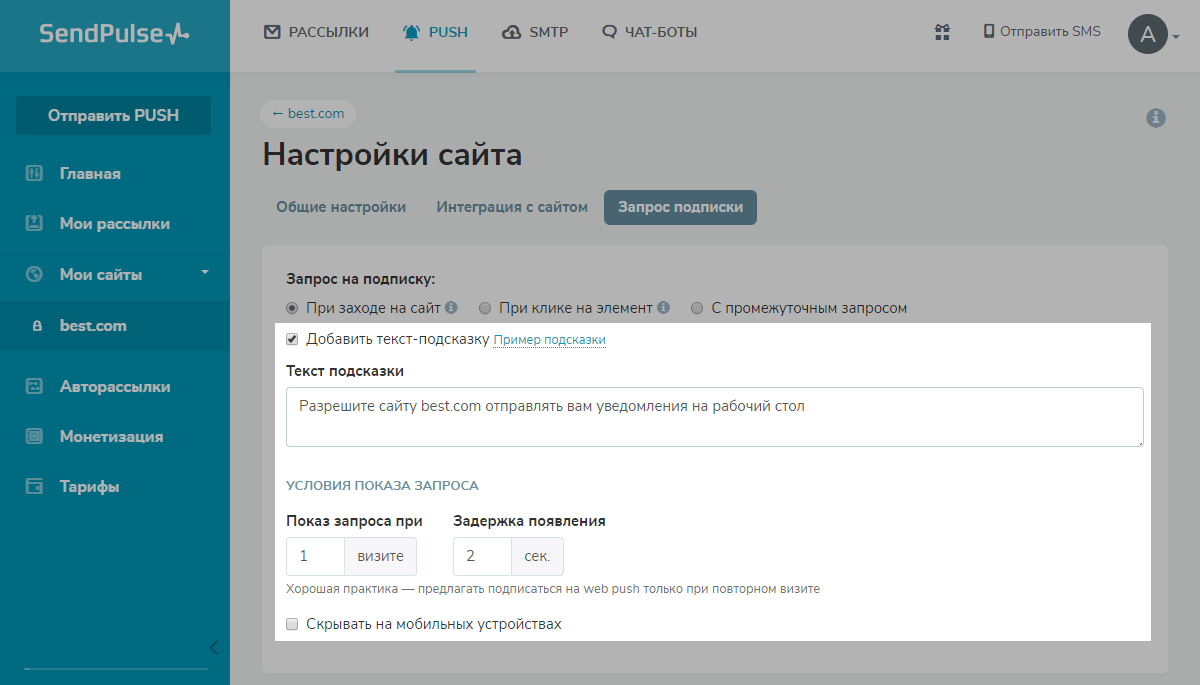Screen dimensions: 1200x685
Task: Click the 'Отправить PUSH' button
Action: pyautogui.click(x=113, y=115)
